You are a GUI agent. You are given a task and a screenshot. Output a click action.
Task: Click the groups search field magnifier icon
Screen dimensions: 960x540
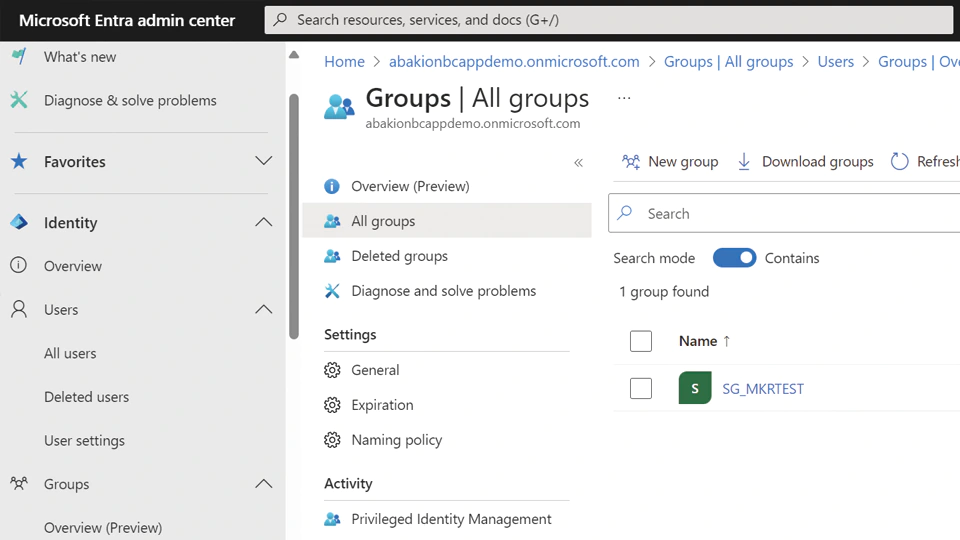[x=625, y=212]
